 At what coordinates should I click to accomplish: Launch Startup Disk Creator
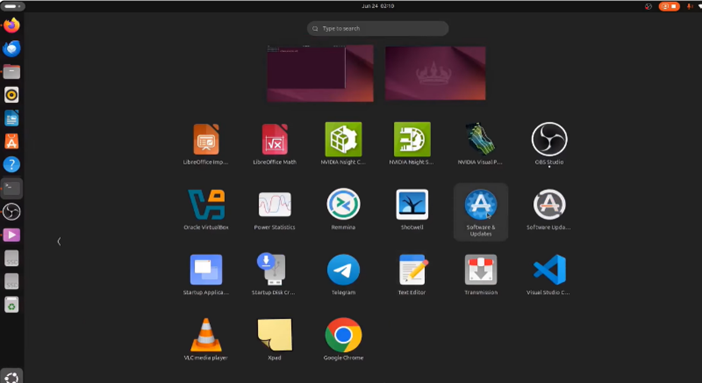(x=274, y=275)
